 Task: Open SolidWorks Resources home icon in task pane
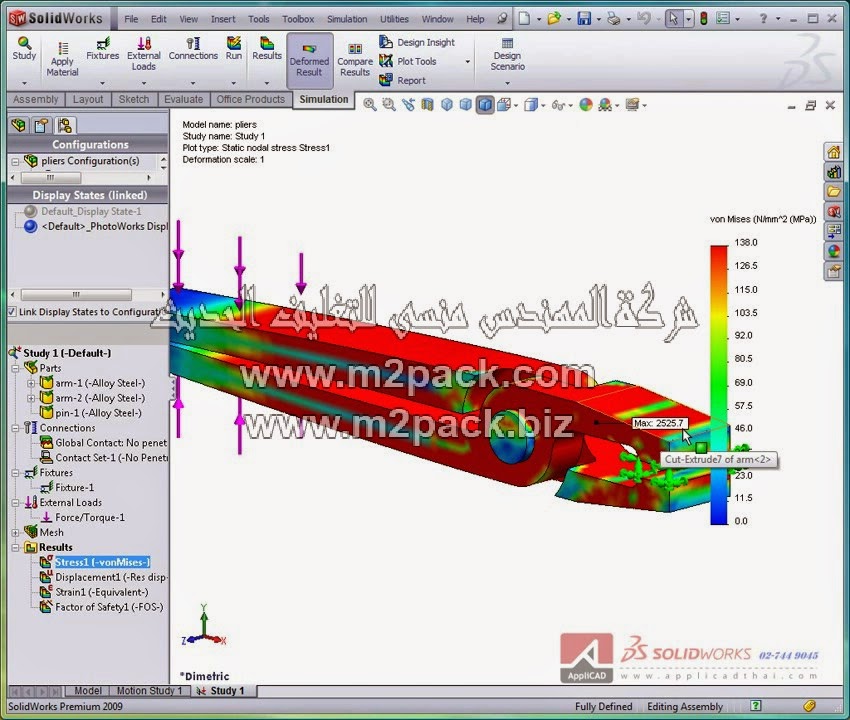coord(834,152)
